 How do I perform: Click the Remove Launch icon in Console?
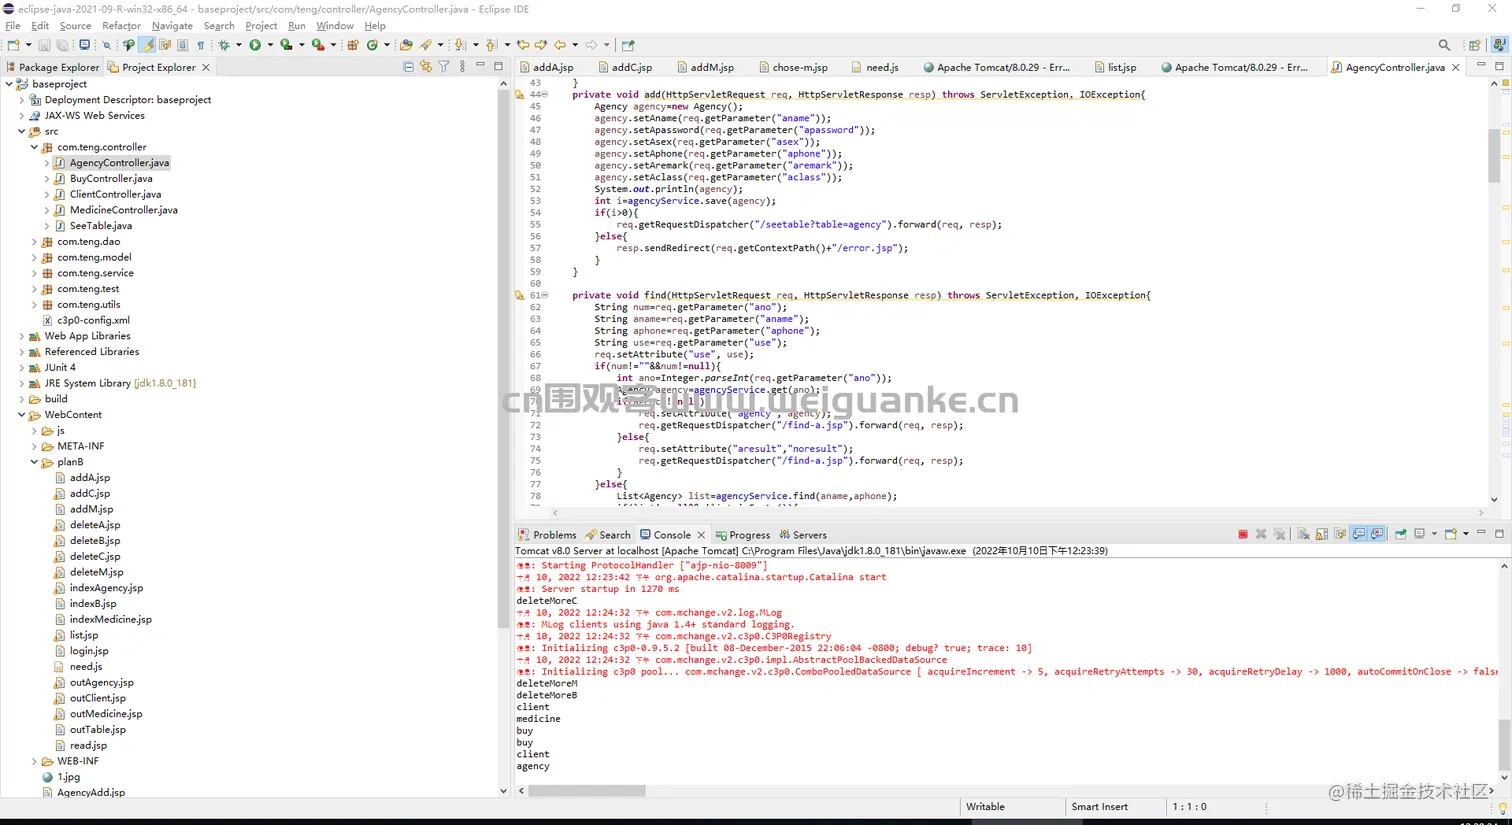[1261, 534]
